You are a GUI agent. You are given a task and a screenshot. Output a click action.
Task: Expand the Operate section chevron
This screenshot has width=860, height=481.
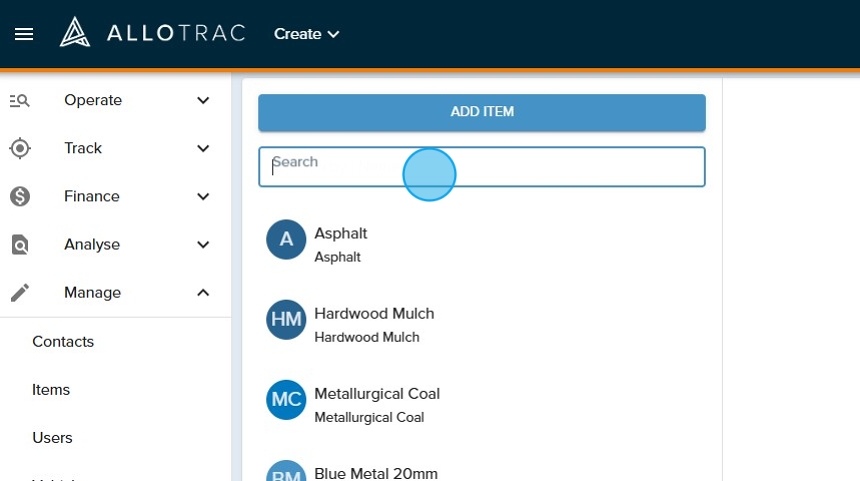pos(203,100)
